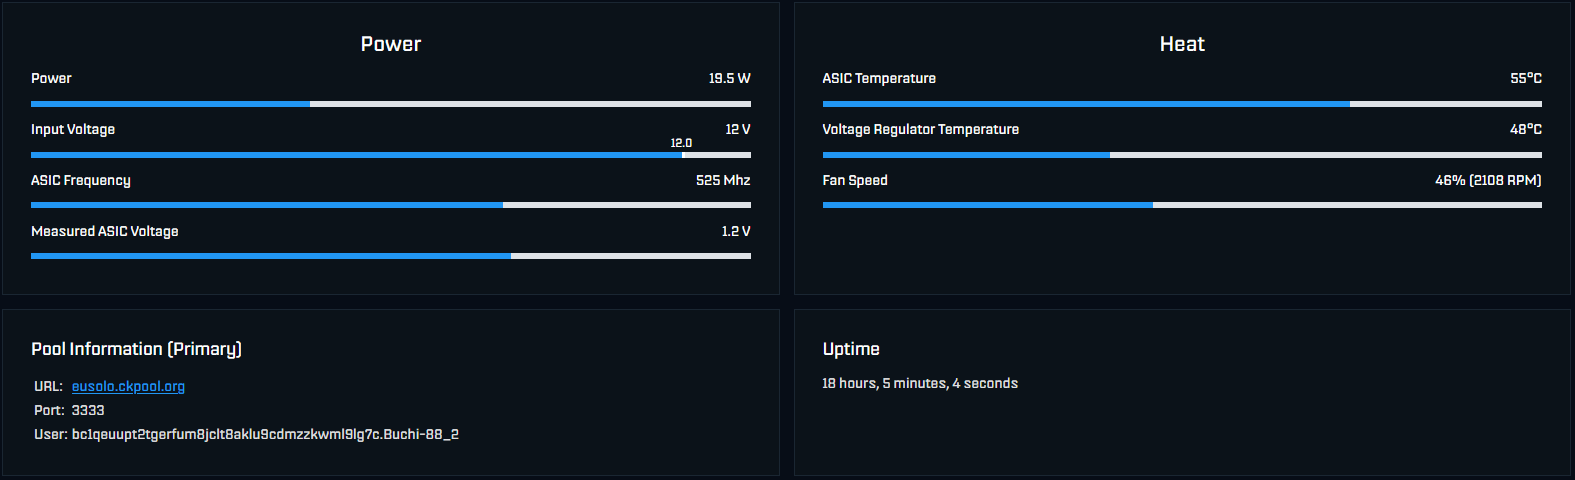The image size is (1575, 480).
Task: Click the Pool Information (Primary) heading
Action: coord(136,349)
